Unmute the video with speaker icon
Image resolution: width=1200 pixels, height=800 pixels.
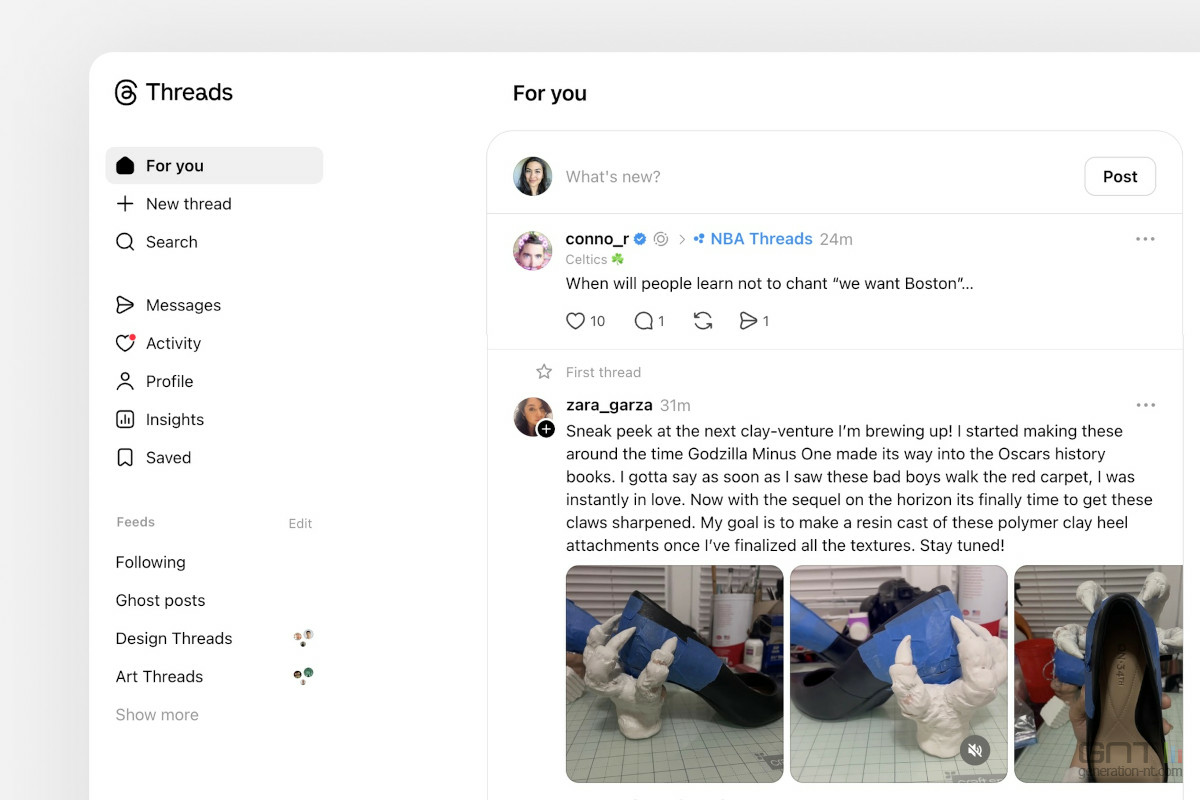(975, 750)
